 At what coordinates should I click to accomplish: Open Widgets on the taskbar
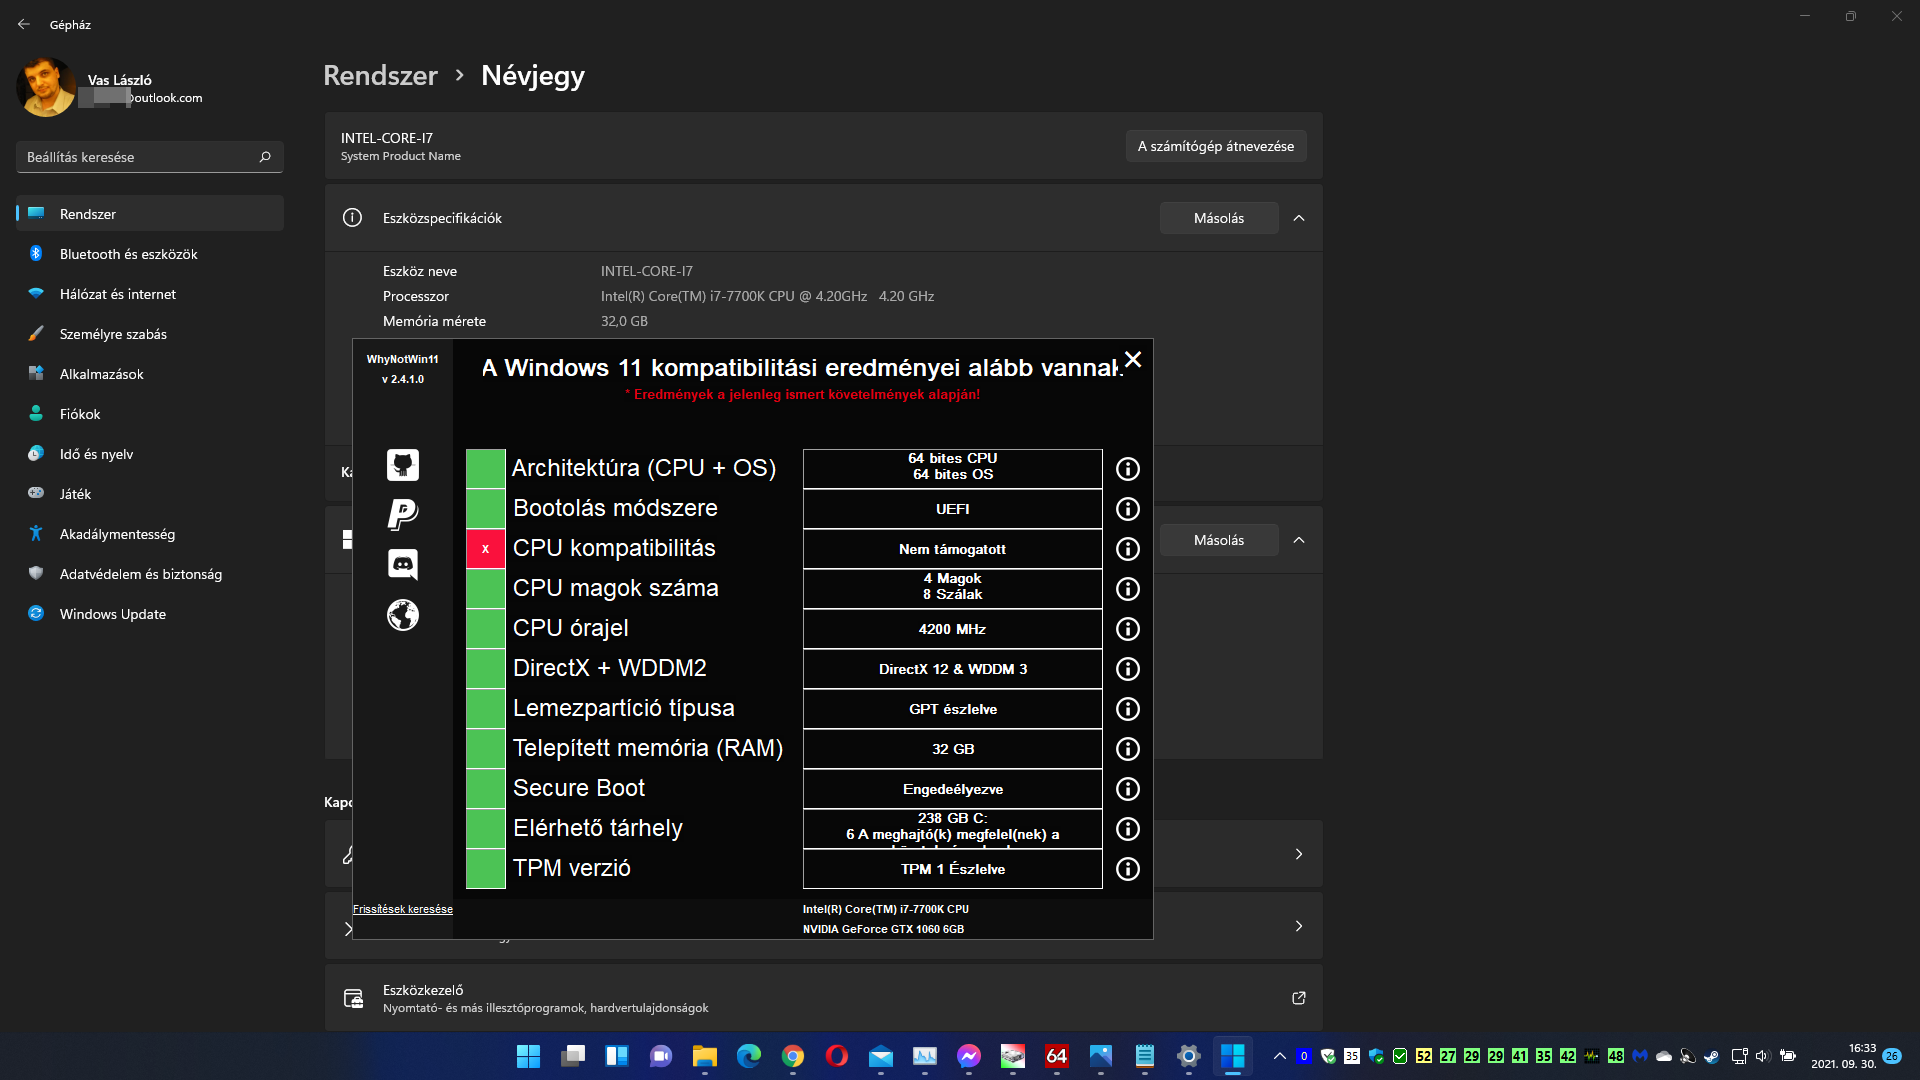(x=617, y=1056)
